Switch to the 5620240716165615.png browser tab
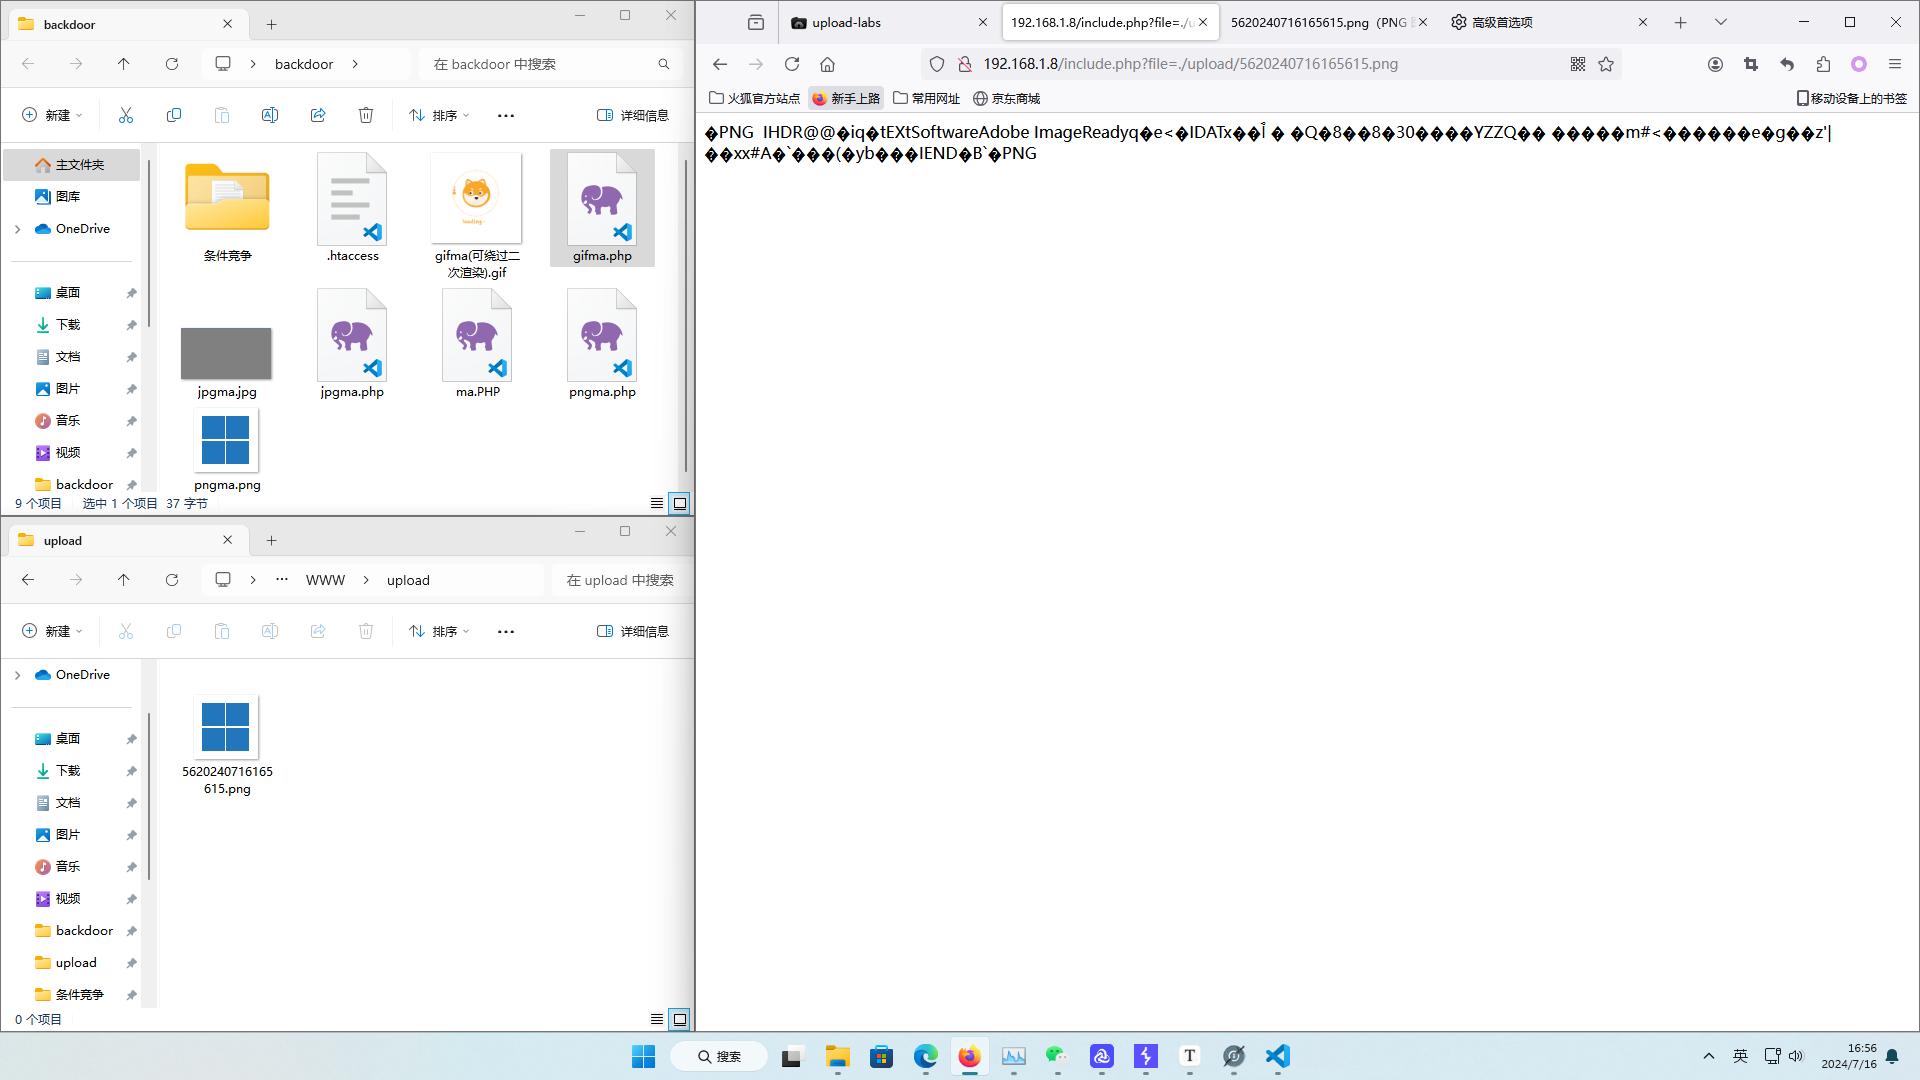The width and height of the screenshot is (1920, 1080). (x=1317, y=22)
